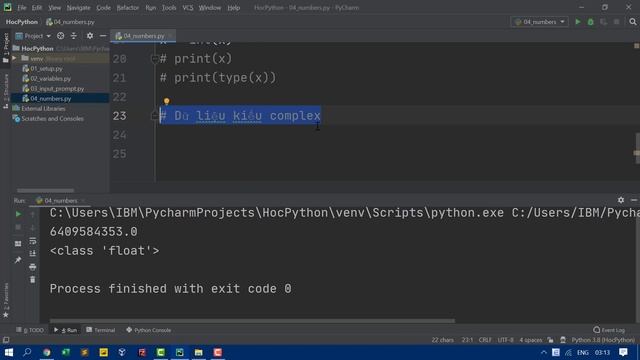Image resolution: width=640 pixels, height=360 pixels.
Task: Restore layout icon in Run panel
Action: pos(18,244)
